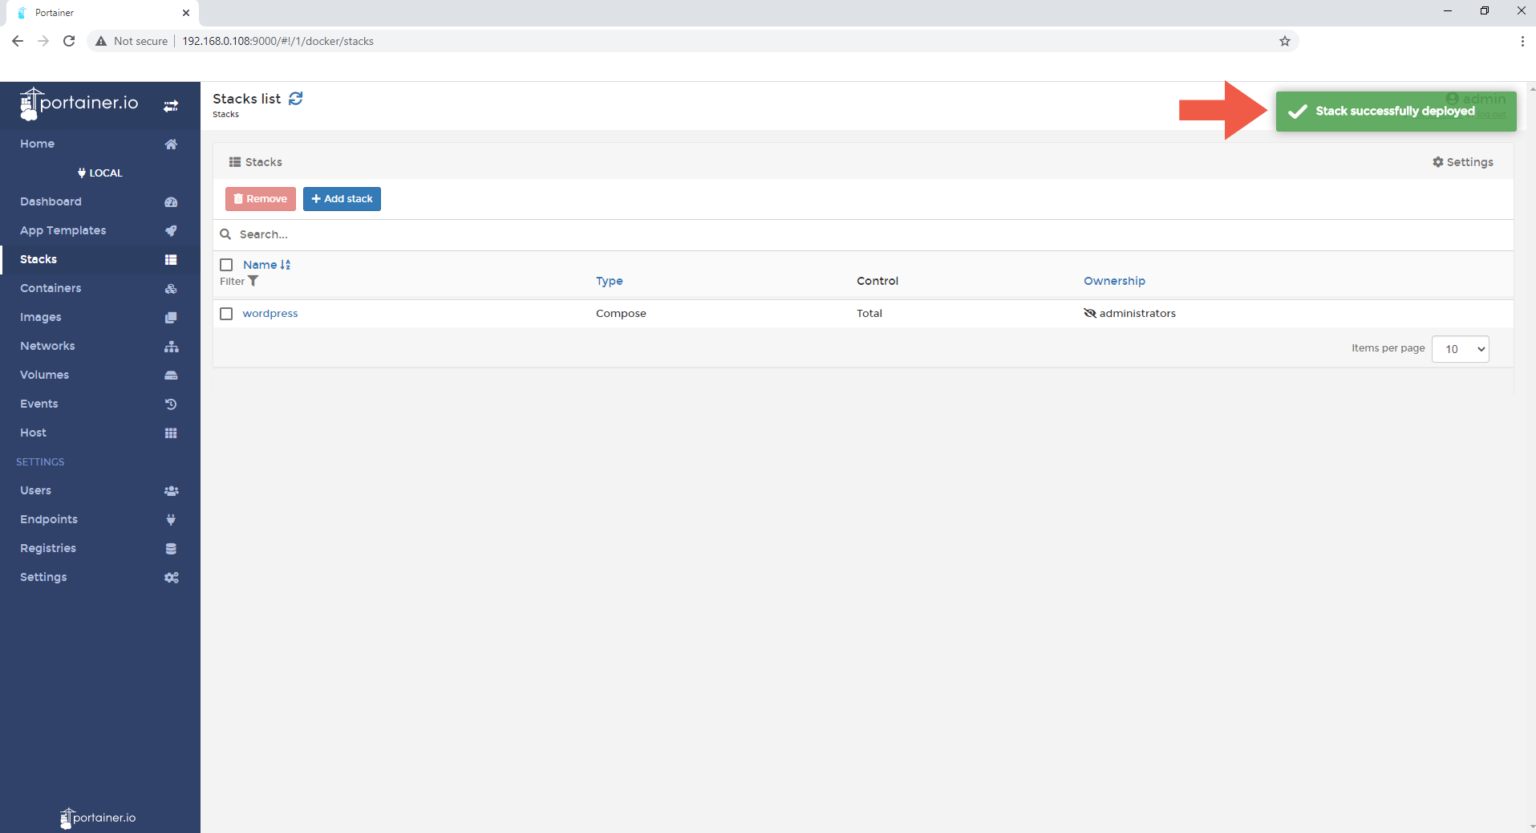Viewport: 1536px width, 833px height.
Task: Click the Volumes drive icon
Action: [x=171, y=376]
